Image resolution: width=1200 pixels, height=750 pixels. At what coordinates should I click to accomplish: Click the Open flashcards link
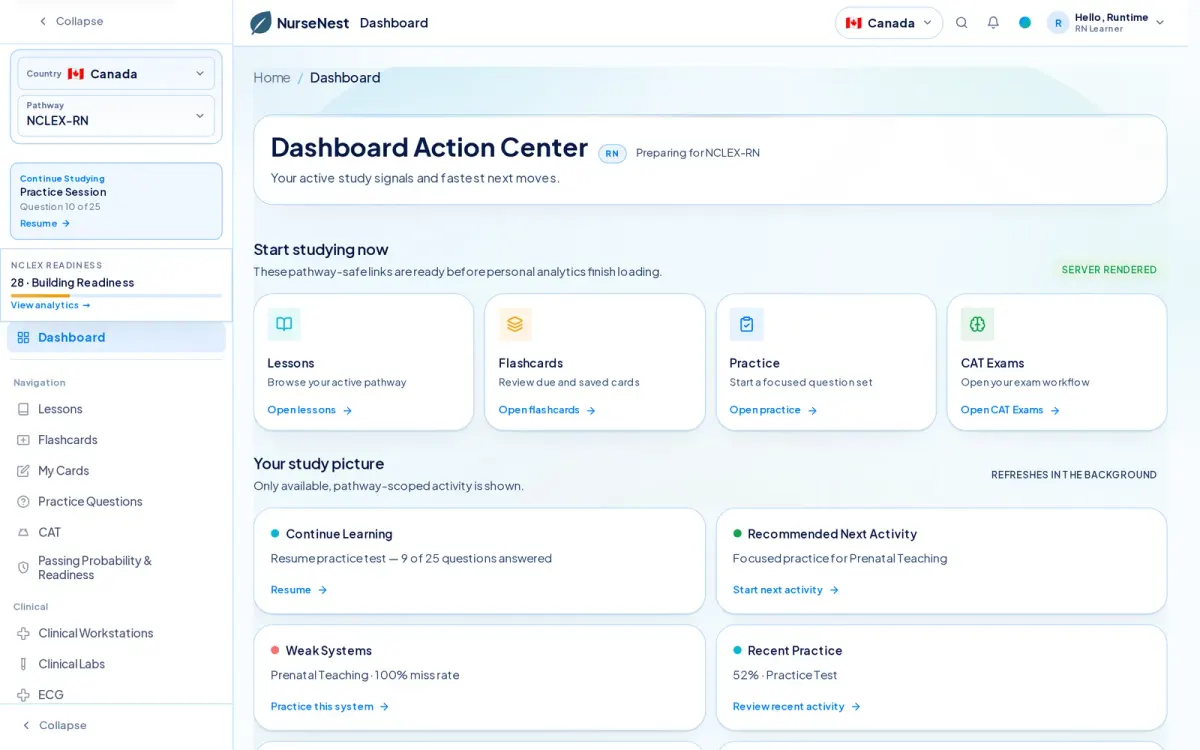pyautogui.click(x=547, y=411)
